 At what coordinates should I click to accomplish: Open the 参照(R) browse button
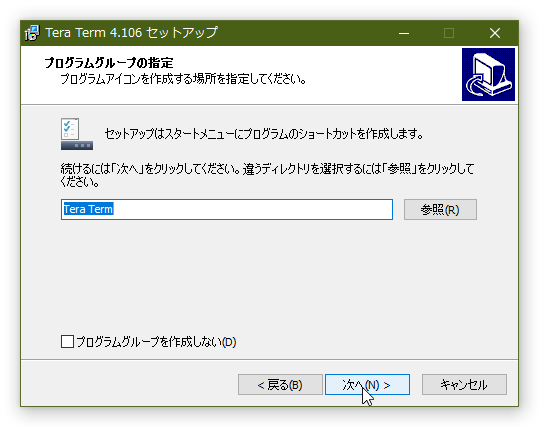tap(440, 209)
